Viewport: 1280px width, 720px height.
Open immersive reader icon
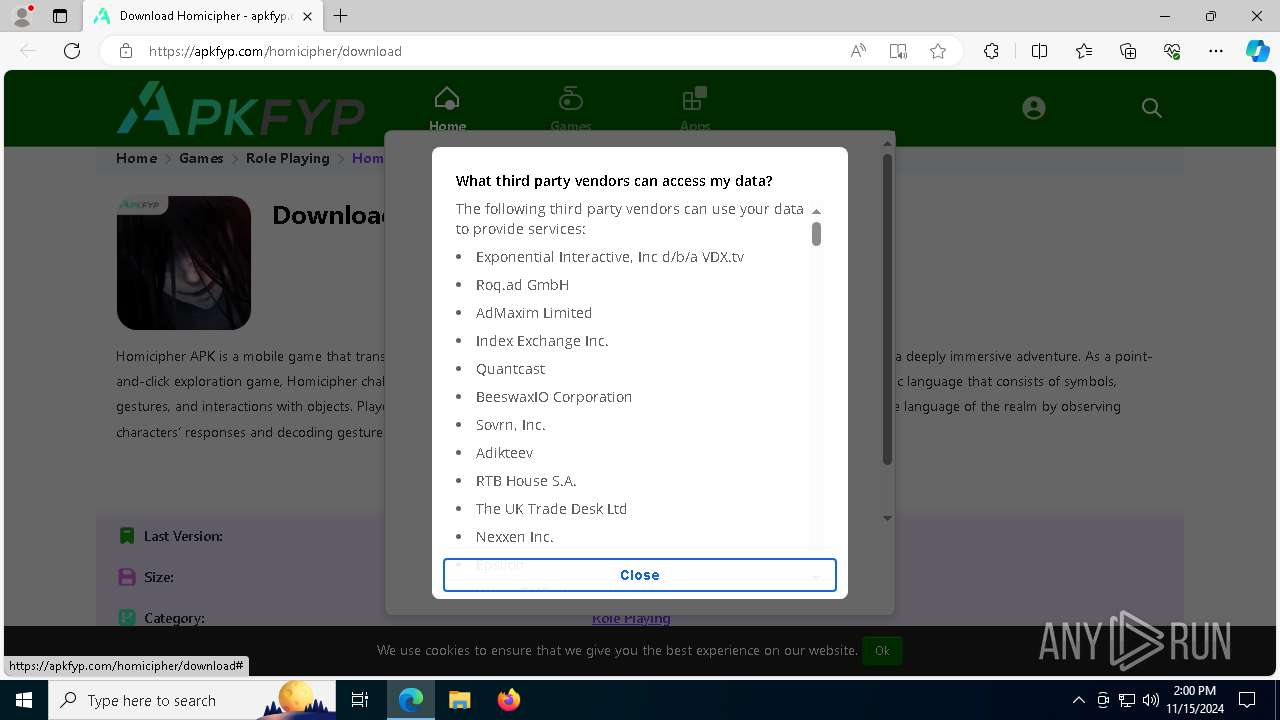(x=898, y=51)
